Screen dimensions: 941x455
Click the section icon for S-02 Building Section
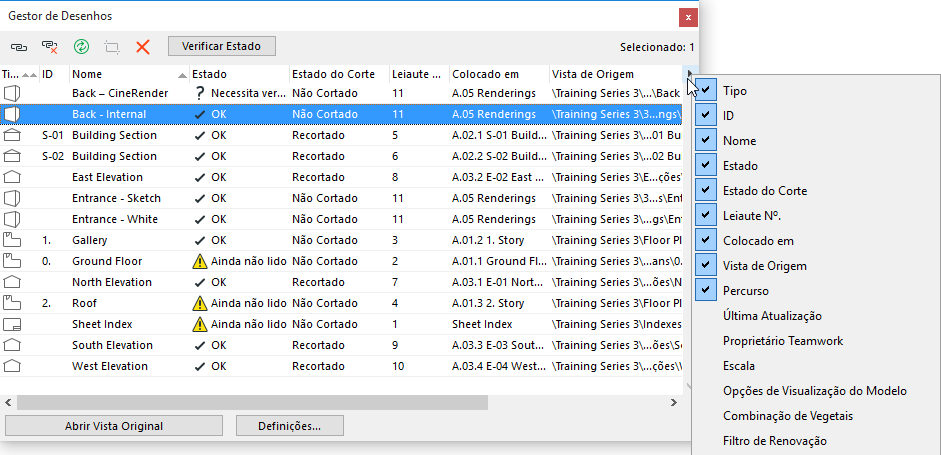[12, 156]
